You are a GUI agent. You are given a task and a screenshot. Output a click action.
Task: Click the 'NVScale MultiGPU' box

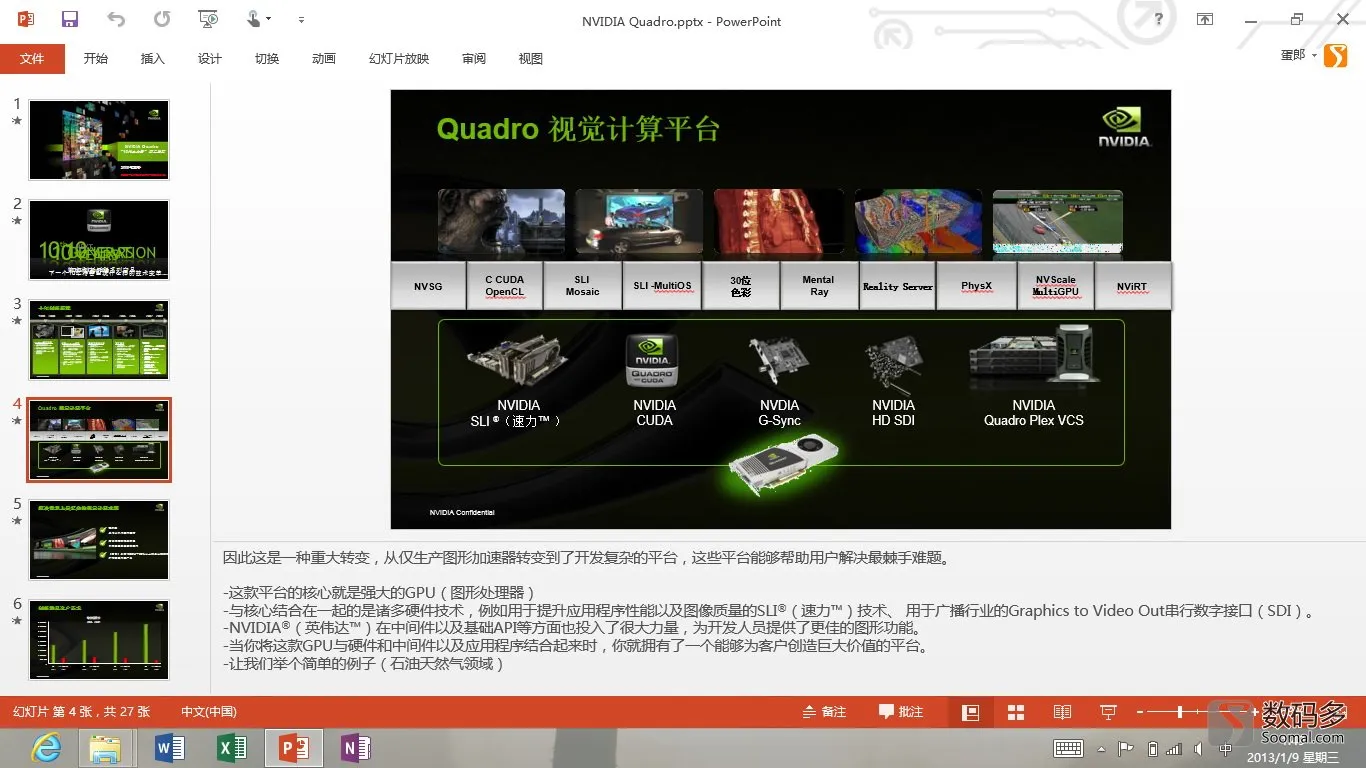1055,286
